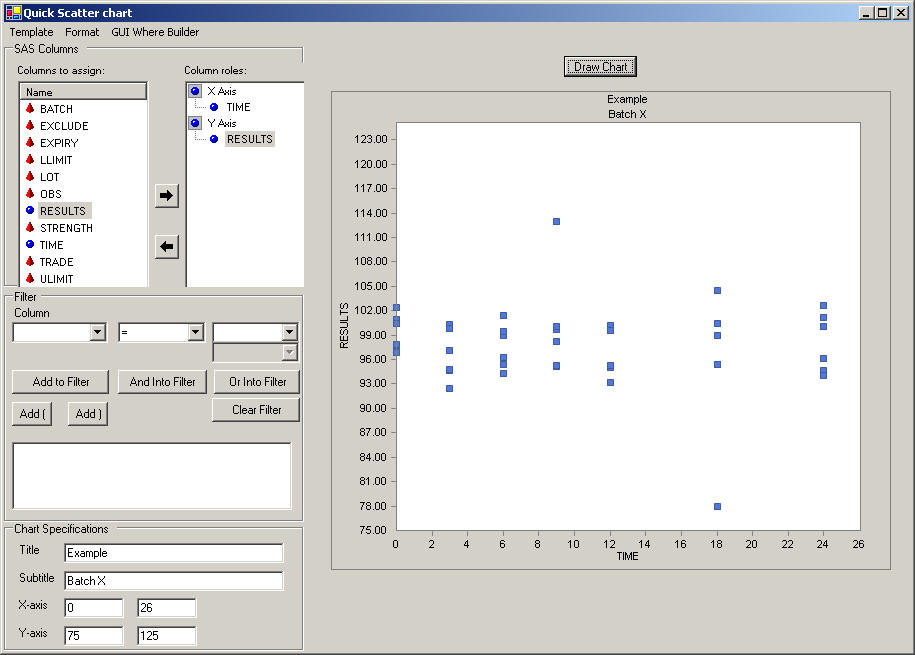Image resolution: width=915 pixels, height=655 pixels.
Task: Click the Title field containing Example
Action: 174,553
